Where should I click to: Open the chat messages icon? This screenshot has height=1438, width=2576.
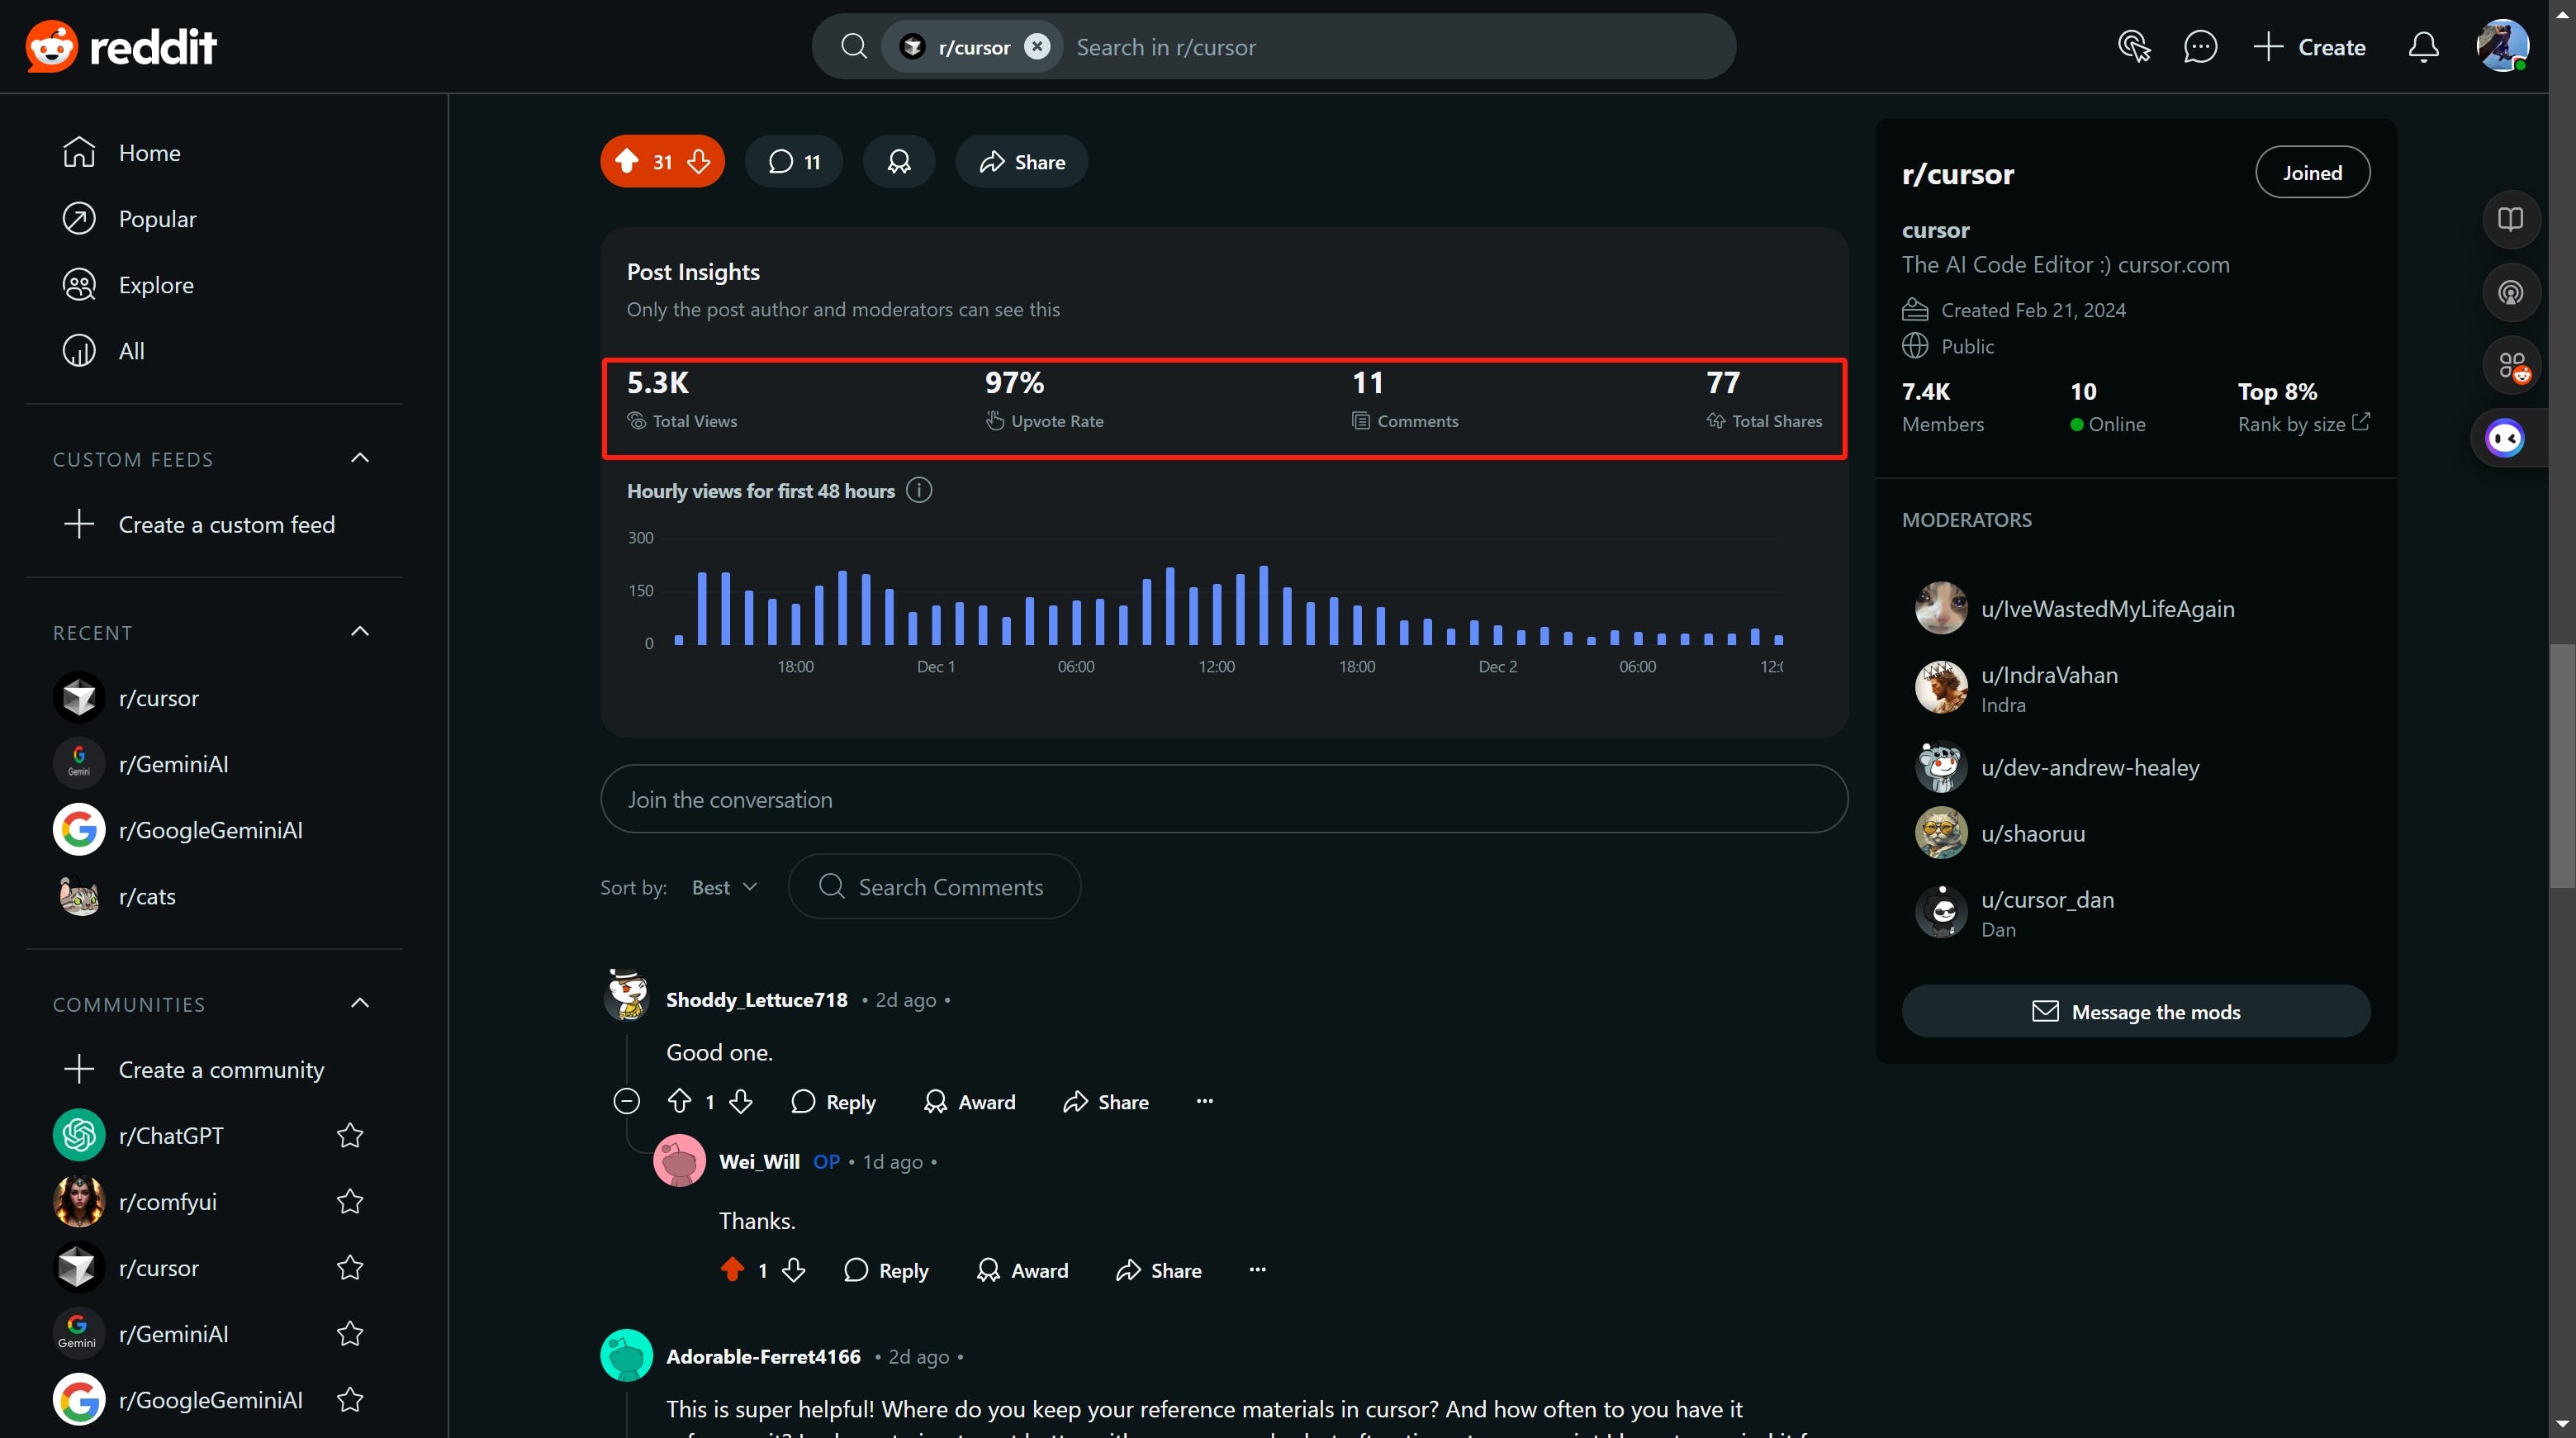click(x=2200, y=47)
